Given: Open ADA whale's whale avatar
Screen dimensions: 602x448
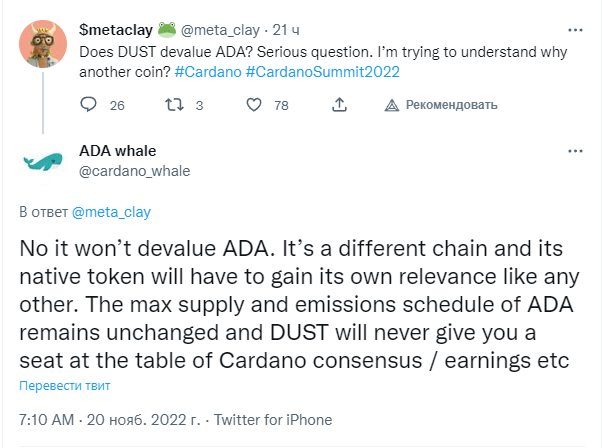Looking at the screenshot, I should click(43, 161).
